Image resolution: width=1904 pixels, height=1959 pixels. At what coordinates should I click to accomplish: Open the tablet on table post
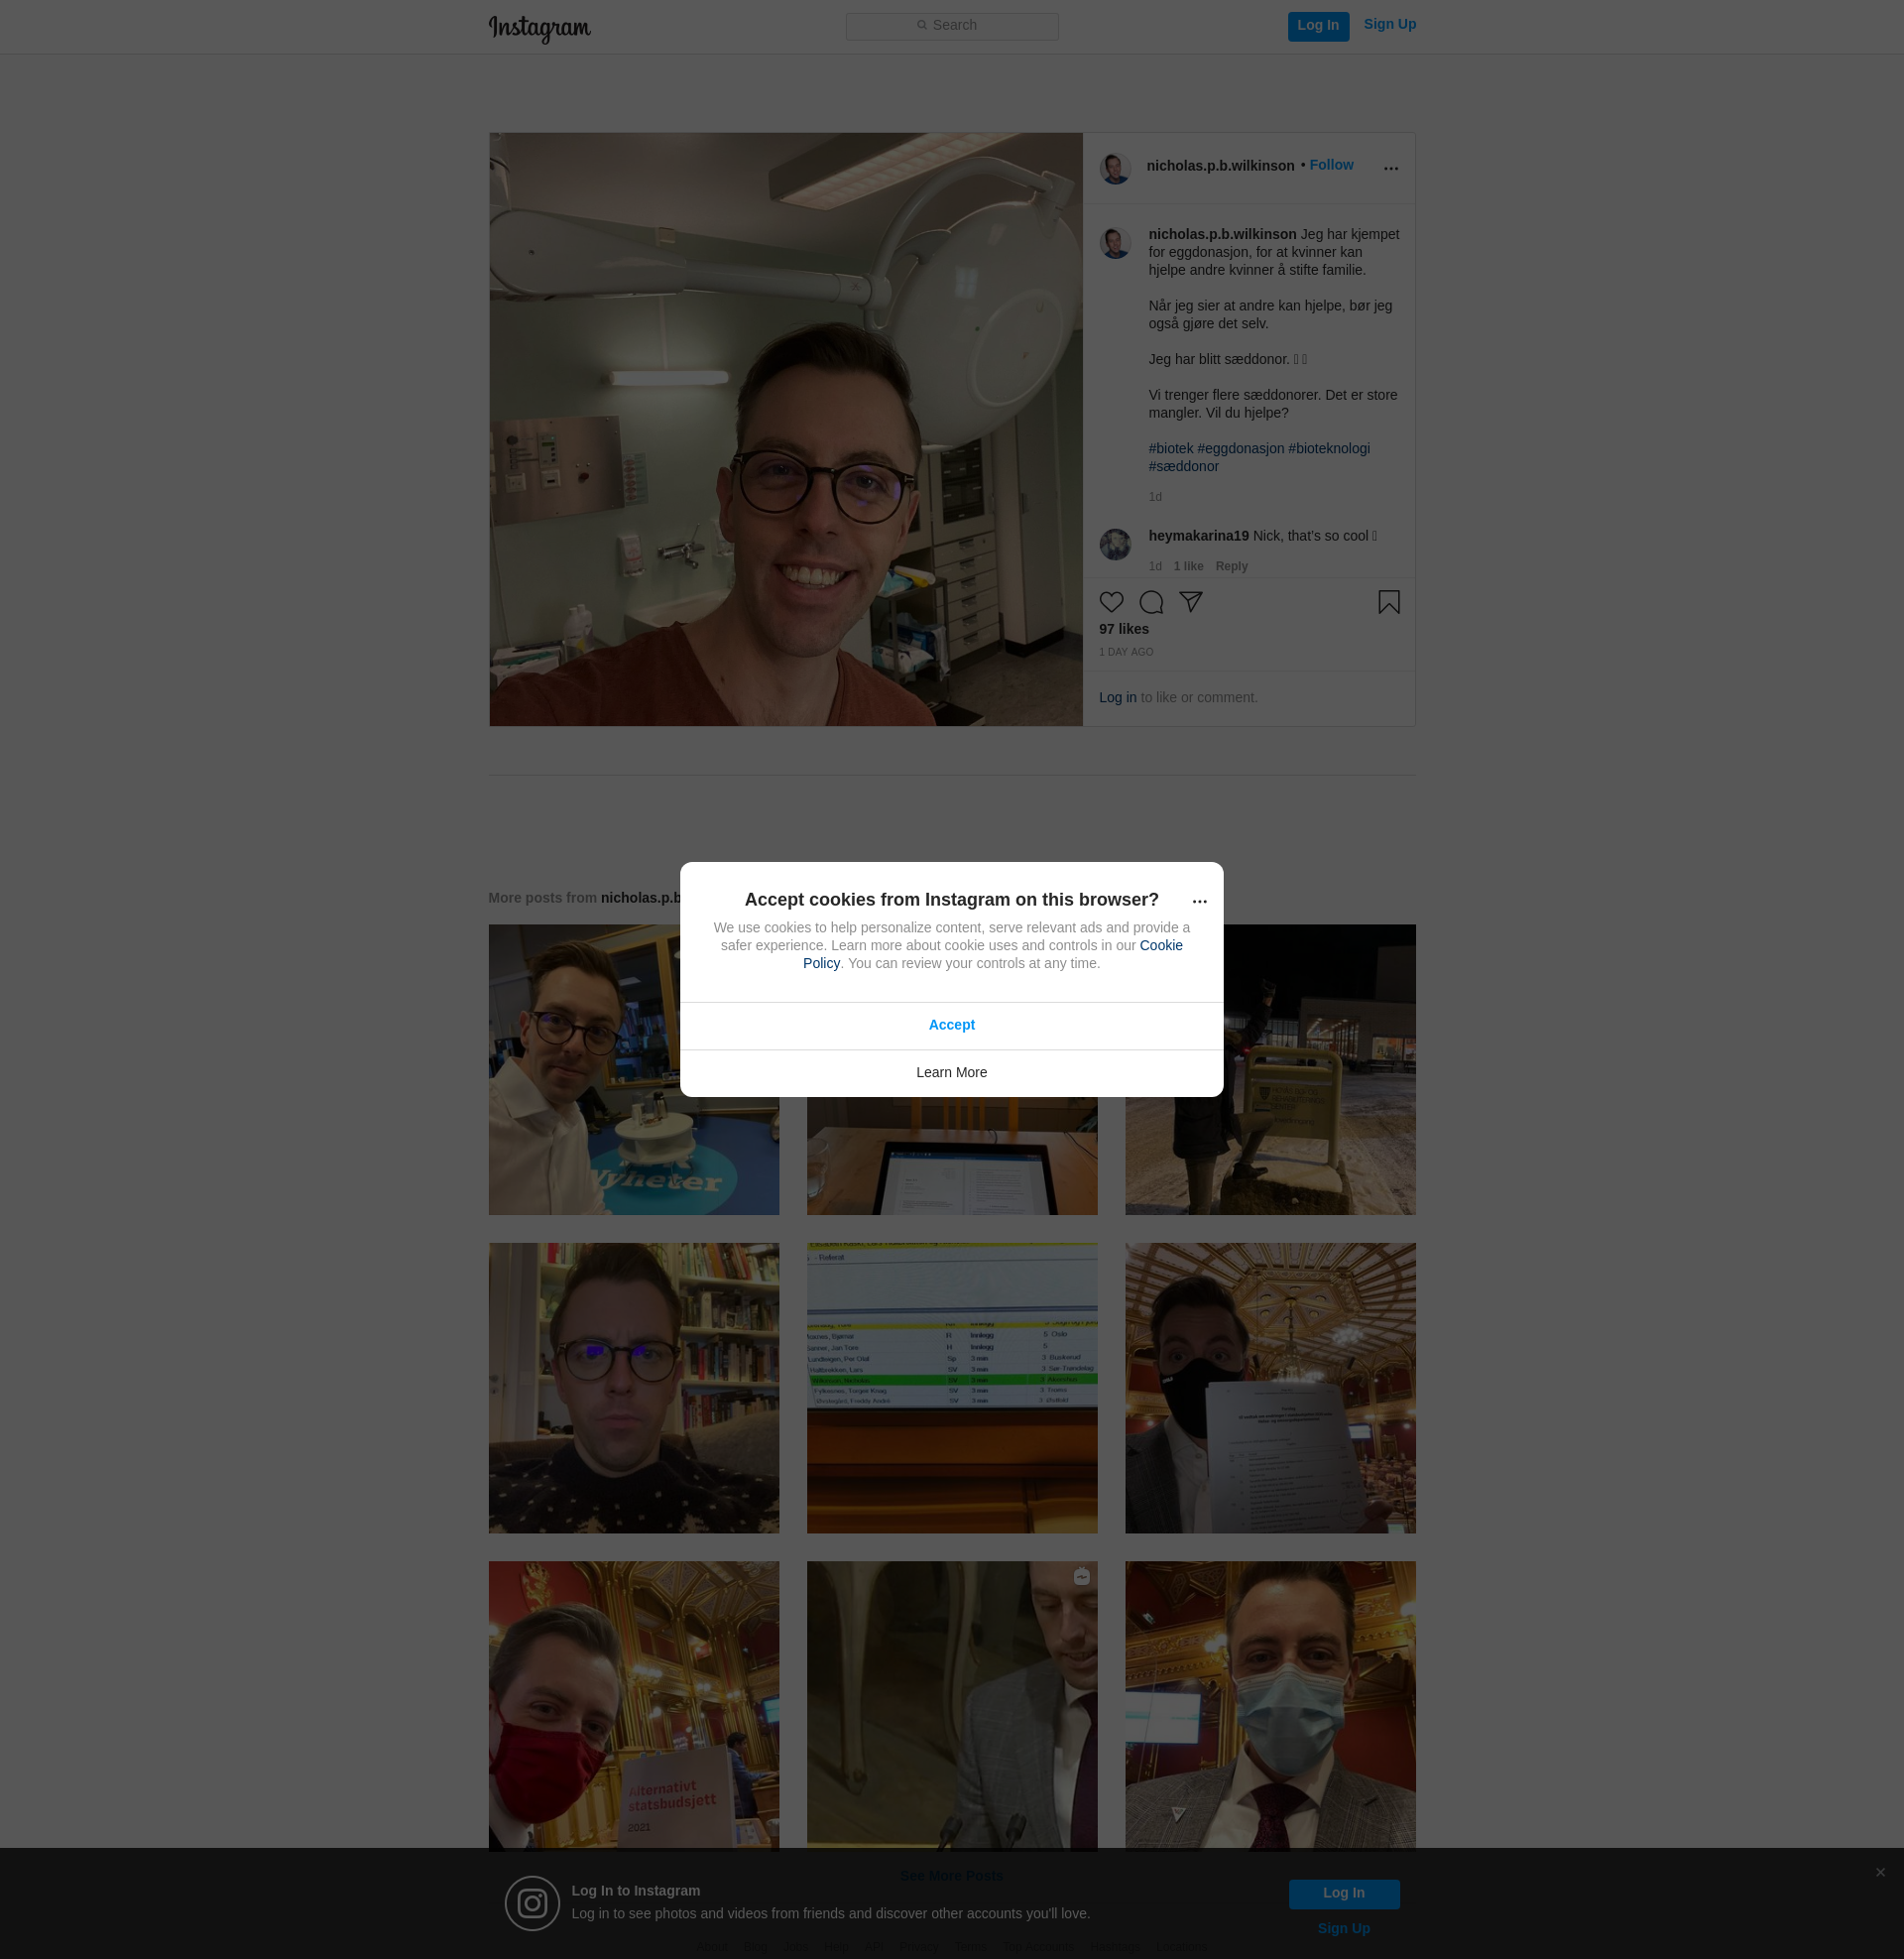951,1155
